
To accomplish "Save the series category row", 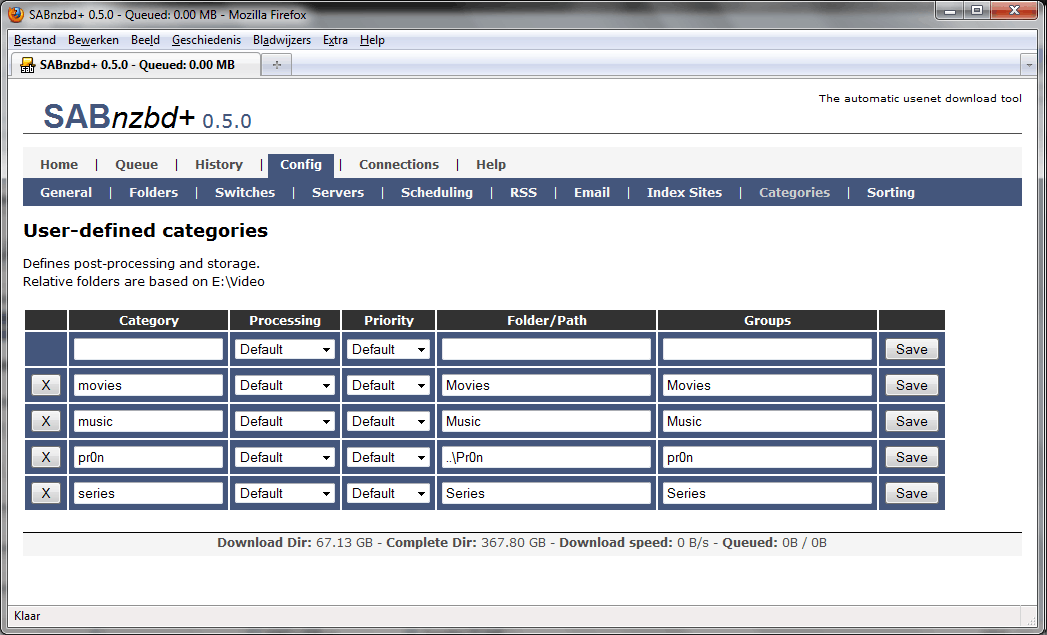I will (911, 493).
